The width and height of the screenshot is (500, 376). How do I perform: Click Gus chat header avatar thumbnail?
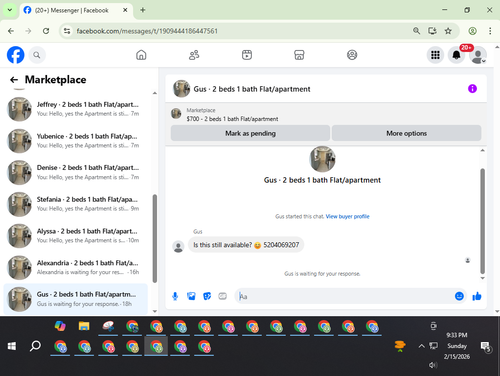[x=181, y=89]
